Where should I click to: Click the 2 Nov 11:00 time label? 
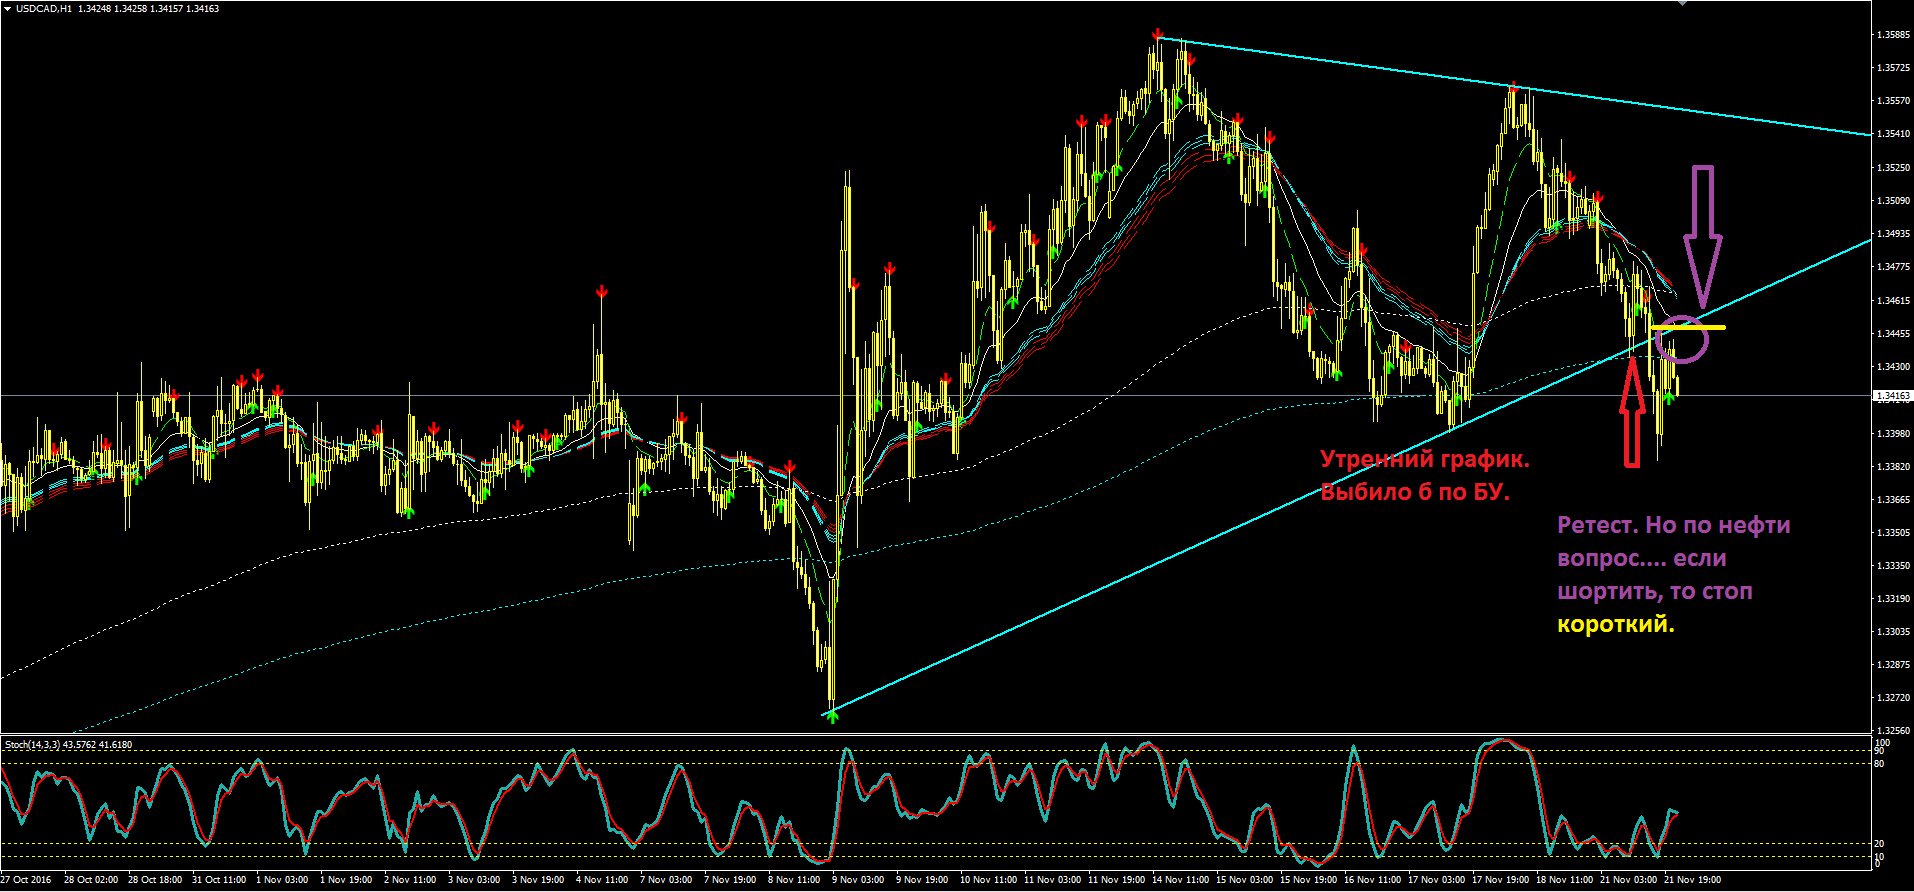pos(411,880)
